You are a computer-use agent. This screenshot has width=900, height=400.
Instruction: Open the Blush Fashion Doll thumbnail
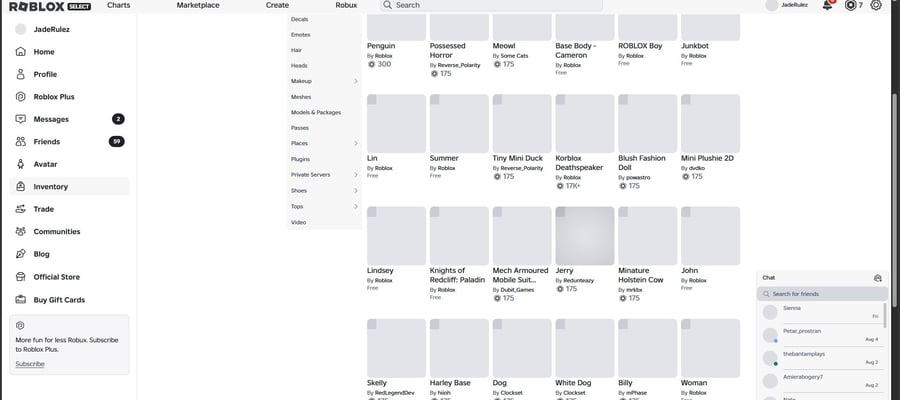click(x=647, y=123)
